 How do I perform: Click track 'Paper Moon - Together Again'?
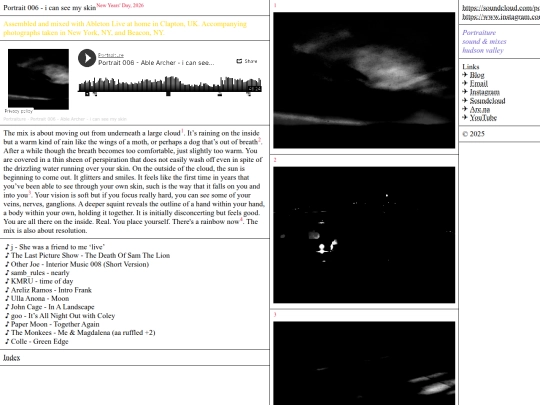(x=55, y=324)
